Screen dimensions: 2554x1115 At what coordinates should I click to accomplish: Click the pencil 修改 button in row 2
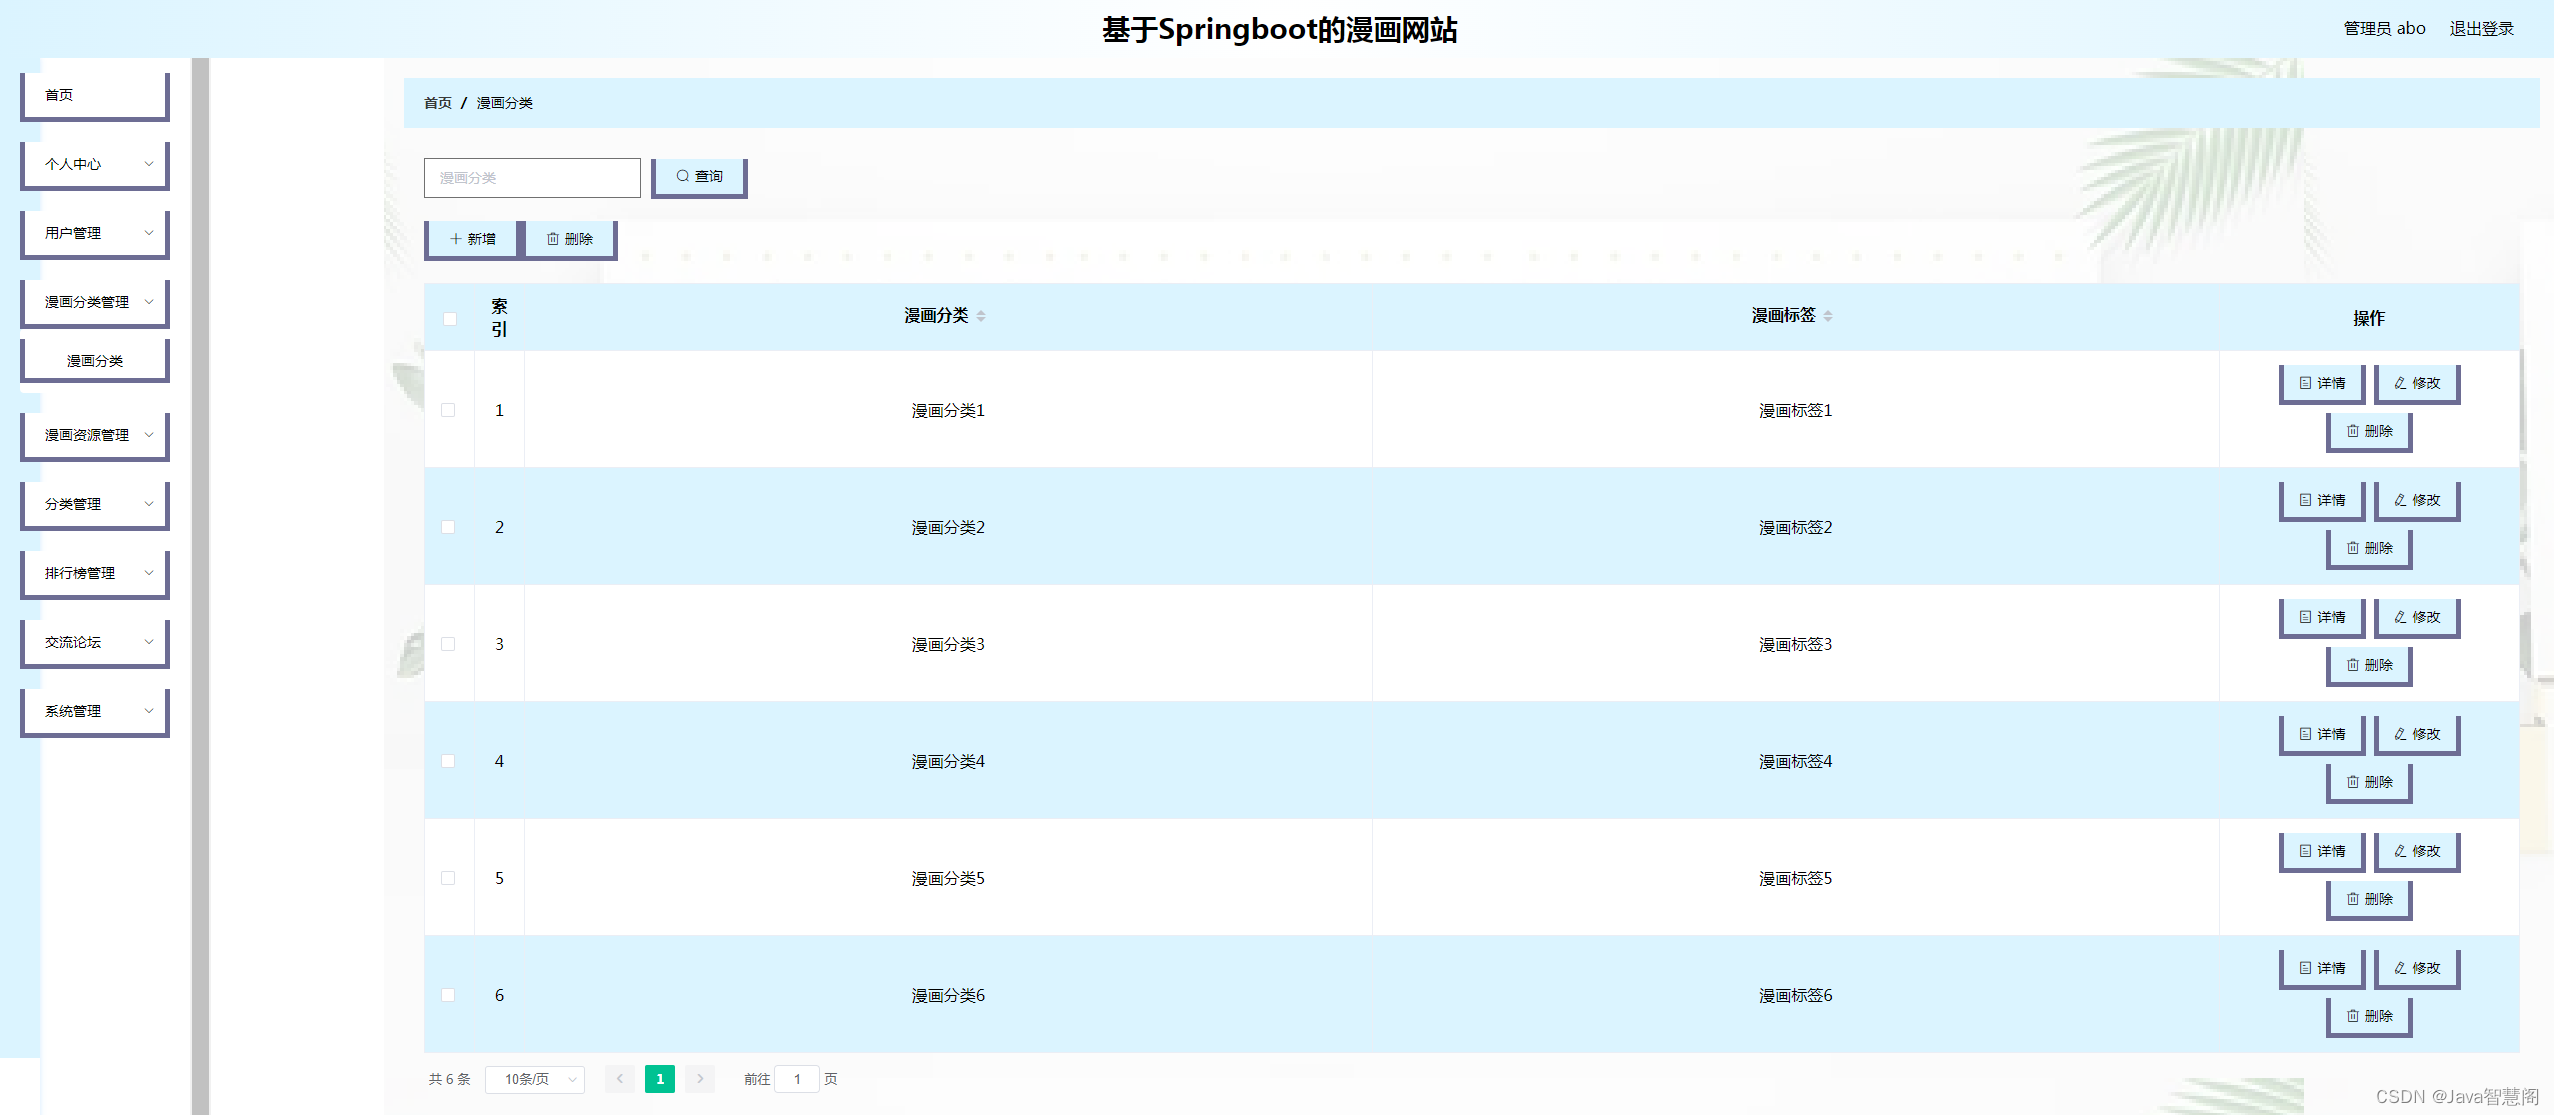pyautogui.click(x=2416, y=500)
